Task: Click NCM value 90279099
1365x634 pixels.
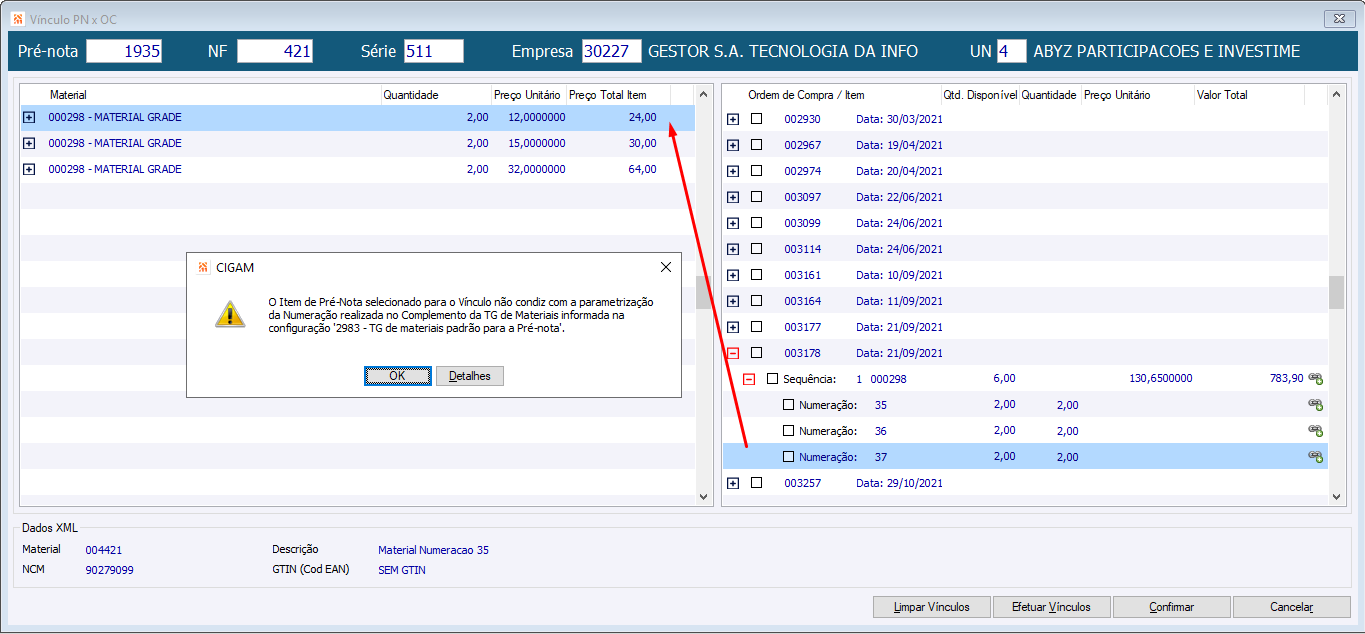Action: coord(110,570)
